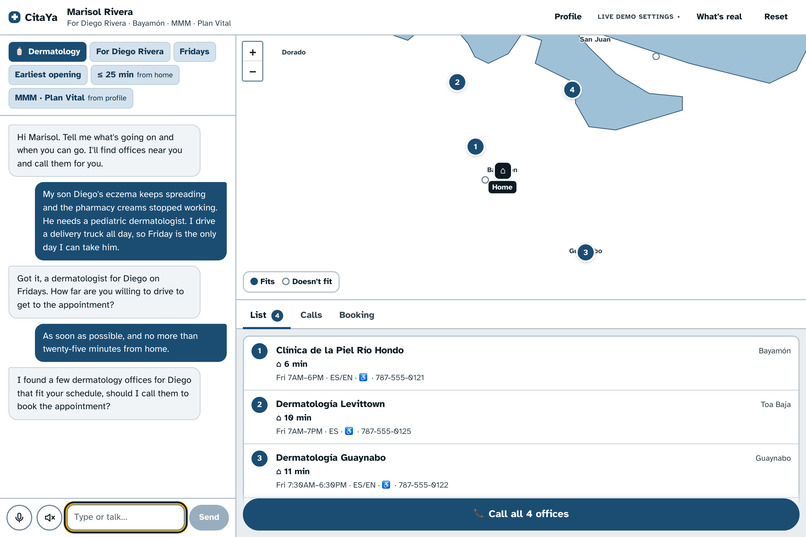The width and height of the screenshot is (806, 537).
Task: Click phone number 787-555-0122
Action: (x=423, y=485)
